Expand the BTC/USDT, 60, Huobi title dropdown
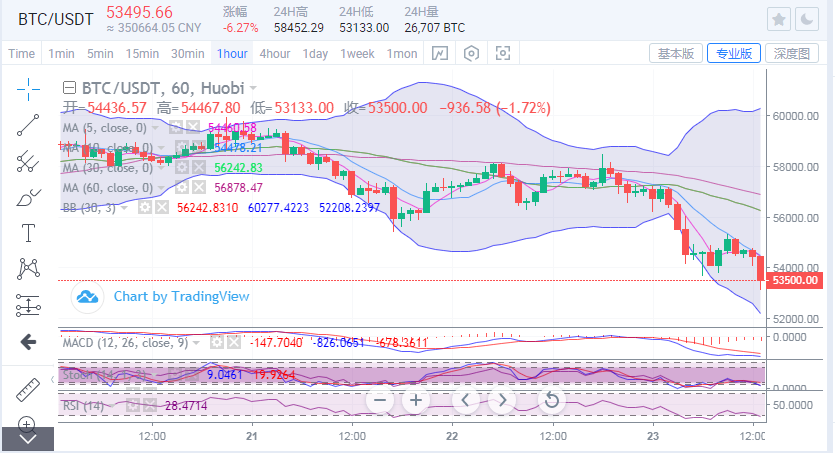This screenshot has height=453, width=835. 253,88
